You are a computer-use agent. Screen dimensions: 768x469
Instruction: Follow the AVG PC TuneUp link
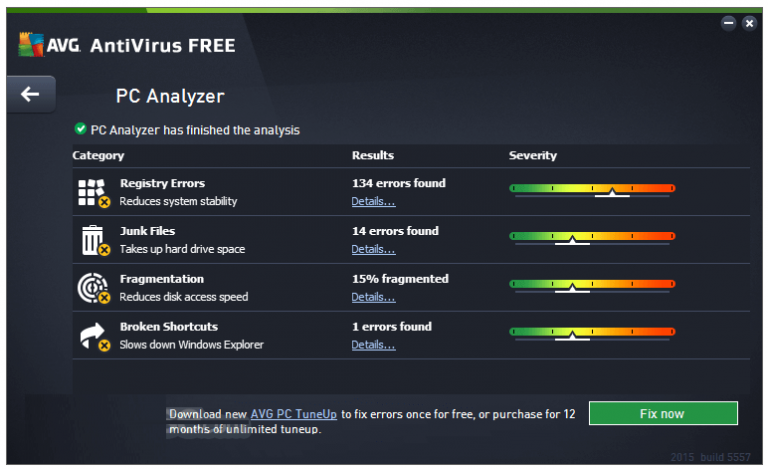(293, 414)
